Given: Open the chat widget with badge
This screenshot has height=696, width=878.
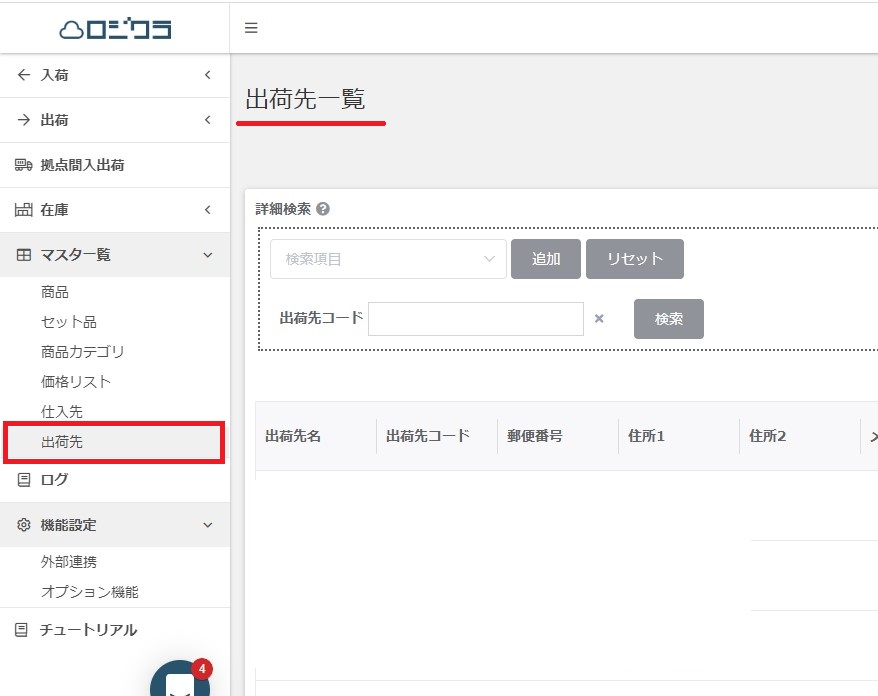Looking at the screenshot, I should [x=180, y=684].
